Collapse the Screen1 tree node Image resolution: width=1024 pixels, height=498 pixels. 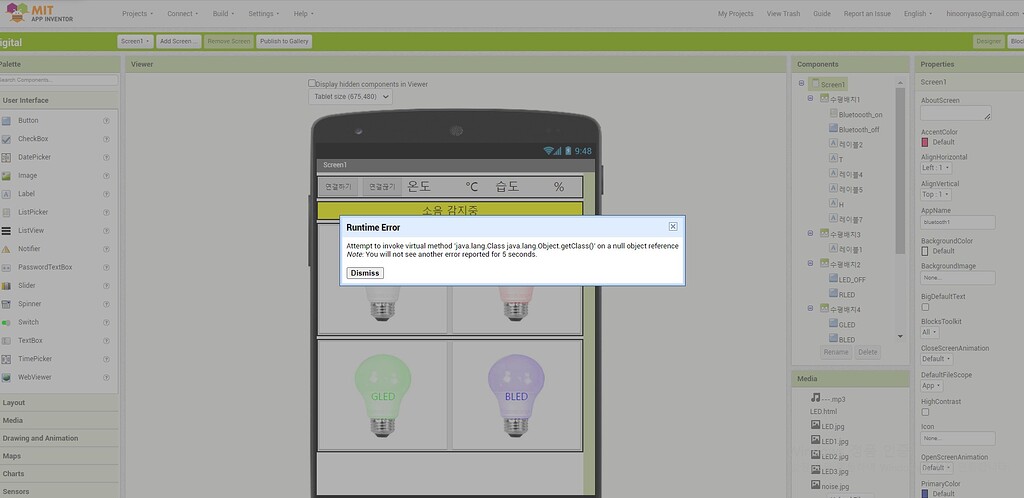click(x=801, y=84)
